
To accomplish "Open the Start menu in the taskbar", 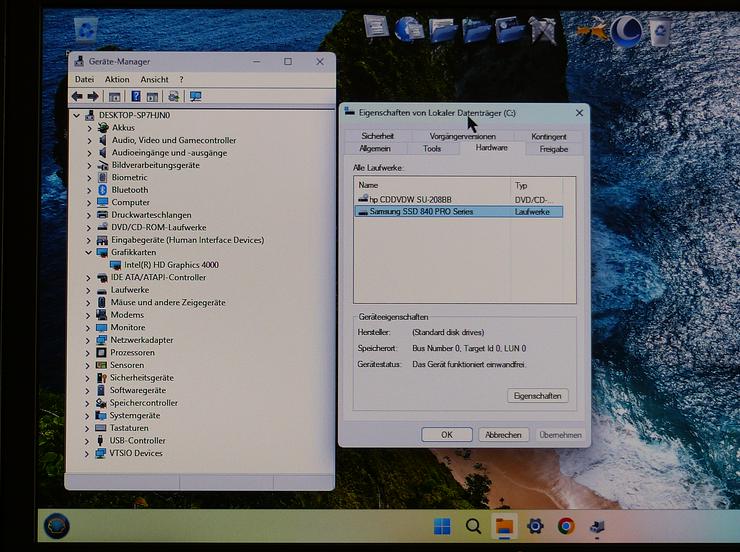I will [442, 526].
